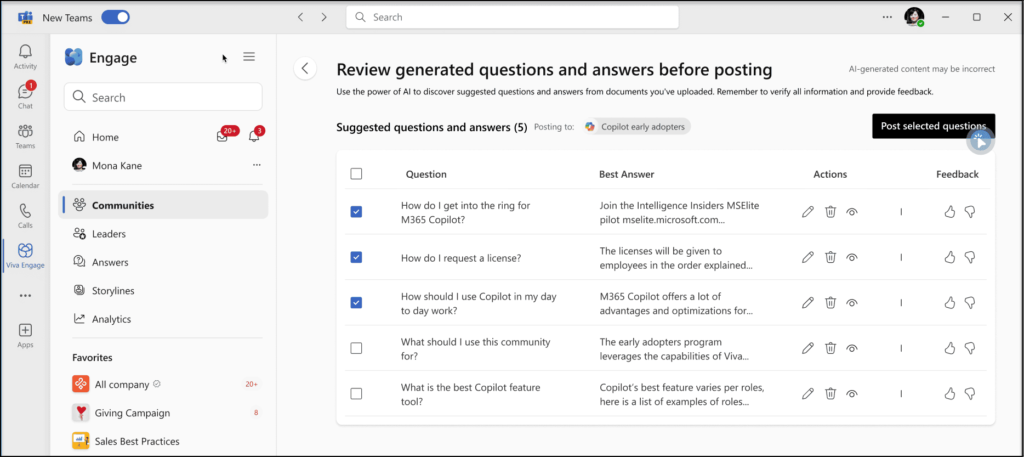This screenshot has height=457, width=1024.
Task: Navigate forward in Teams title bar
Action: [324, 17]
